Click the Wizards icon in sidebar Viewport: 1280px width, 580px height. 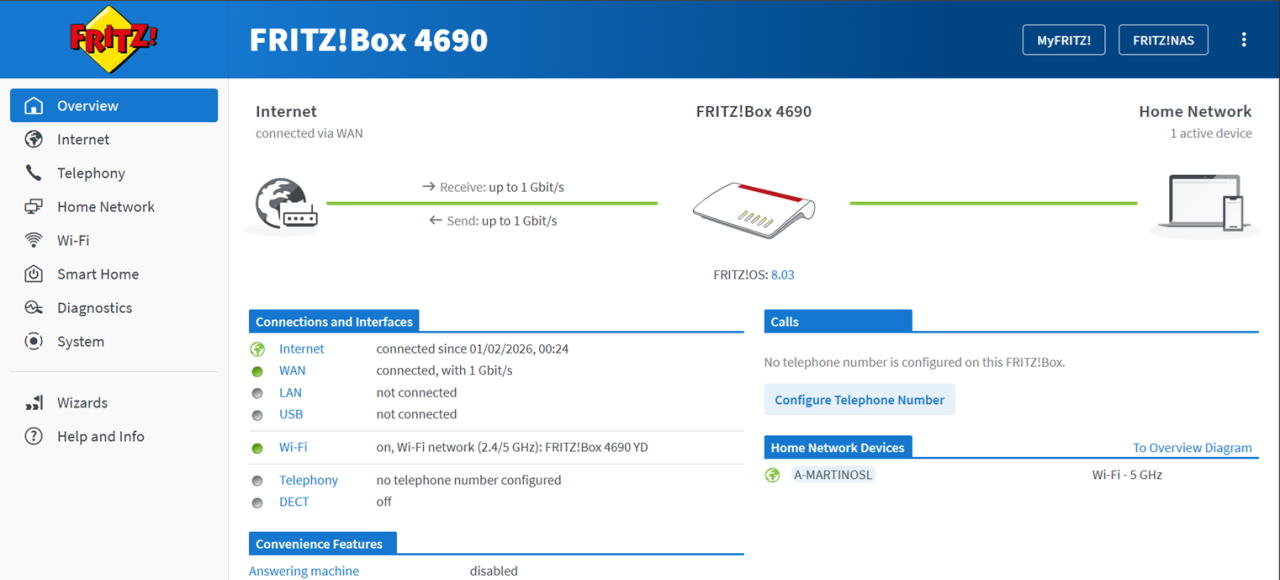point(34,403)
